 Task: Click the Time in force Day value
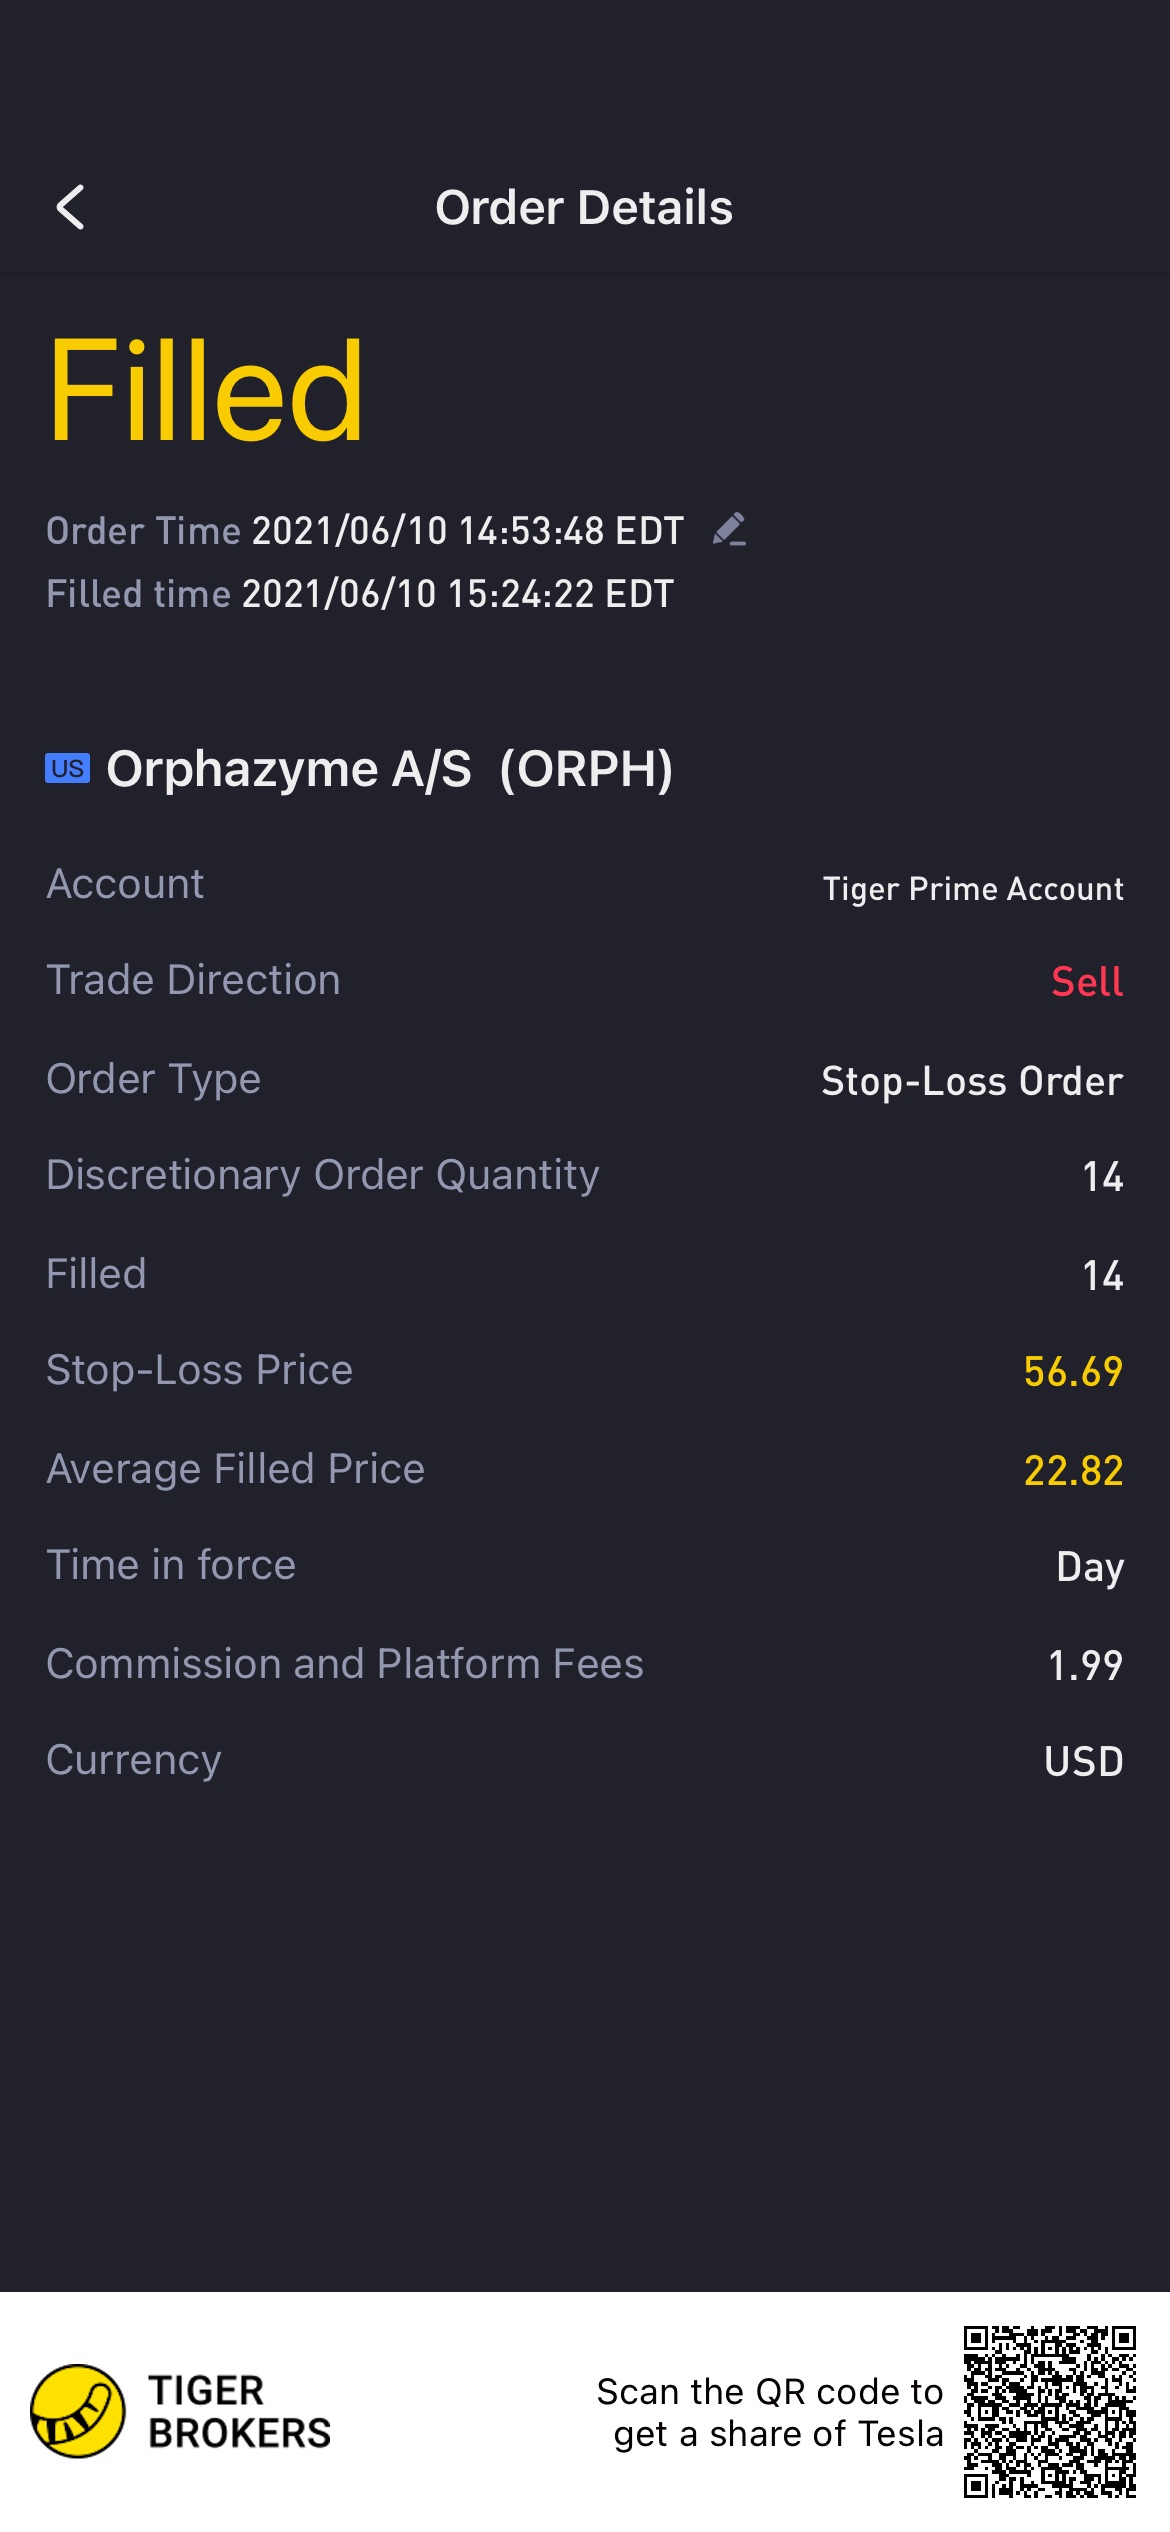[1089, 1567]
